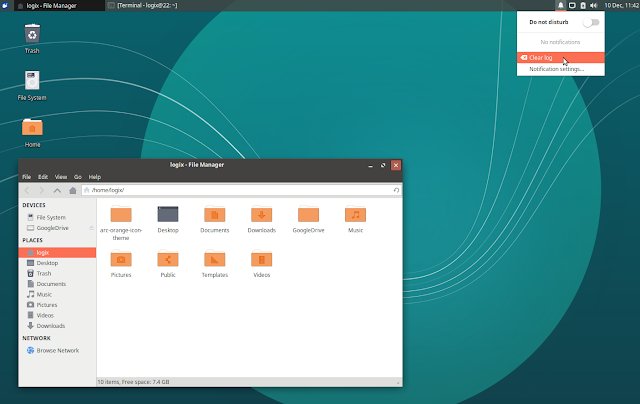Close the File Manager window
The width and height of the screenshot is (640, 404).
point(396,165)
